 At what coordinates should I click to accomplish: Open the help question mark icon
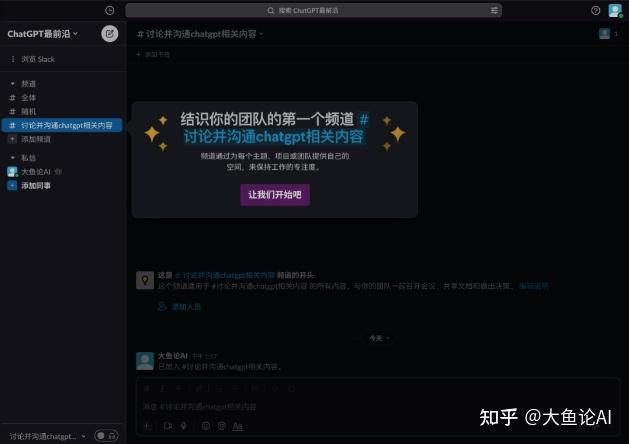595,10
